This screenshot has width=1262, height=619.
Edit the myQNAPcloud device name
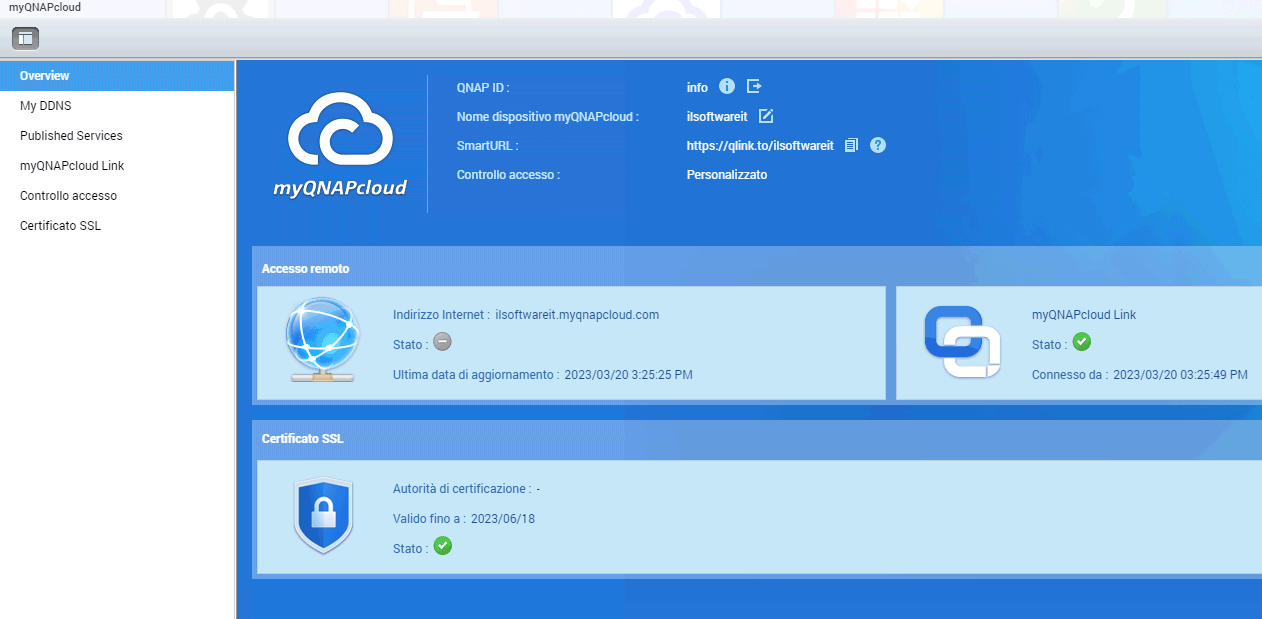coord(766,116)
